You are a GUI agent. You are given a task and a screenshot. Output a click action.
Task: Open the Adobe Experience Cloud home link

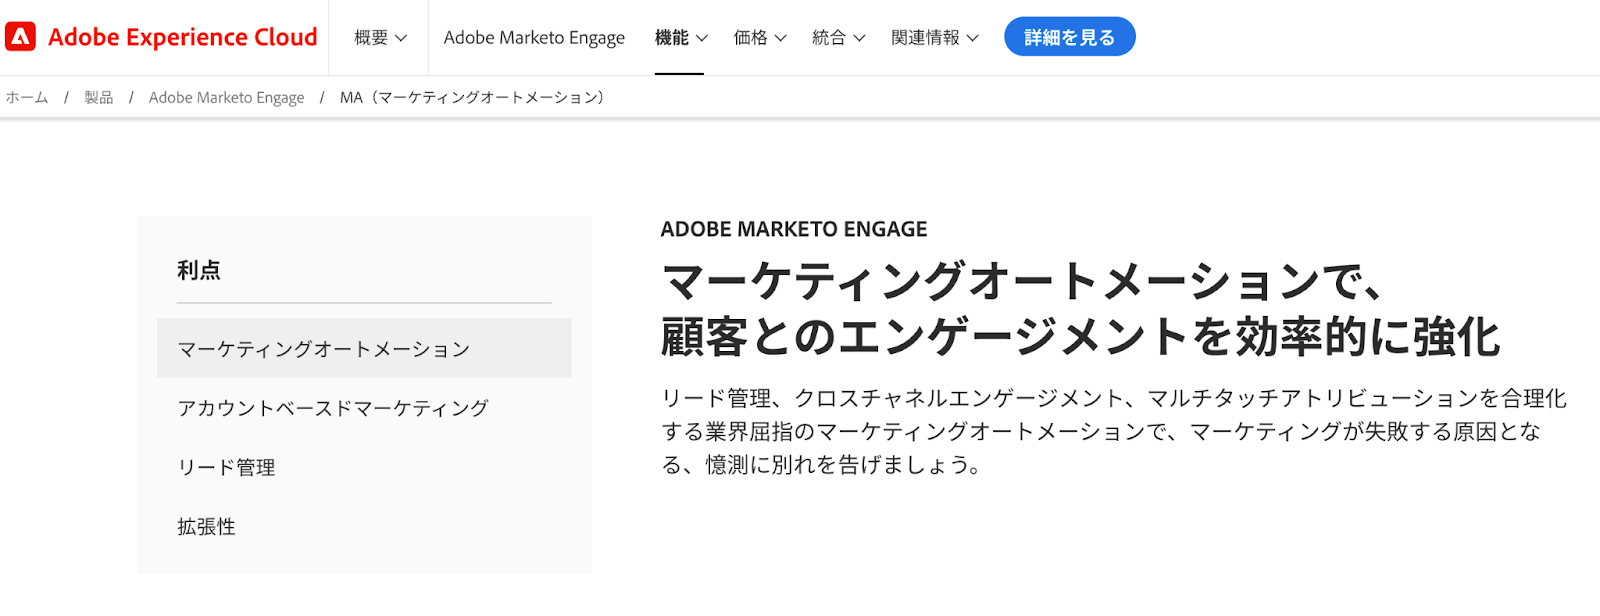pos(161,37)
